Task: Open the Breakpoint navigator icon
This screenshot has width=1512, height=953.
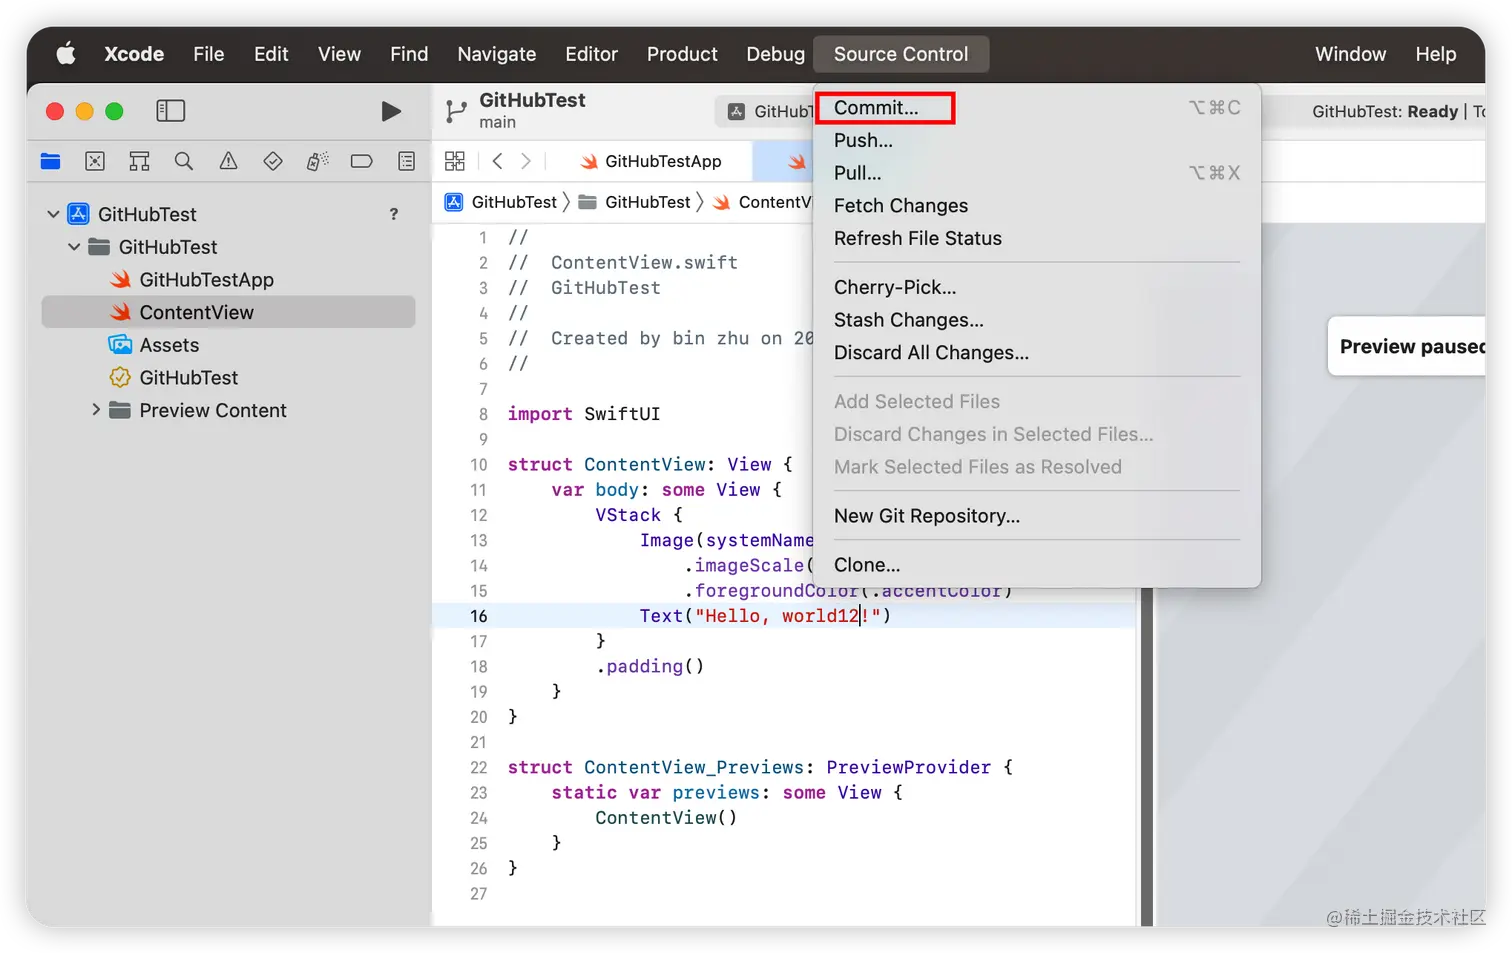Action: [x=362, y=161]
